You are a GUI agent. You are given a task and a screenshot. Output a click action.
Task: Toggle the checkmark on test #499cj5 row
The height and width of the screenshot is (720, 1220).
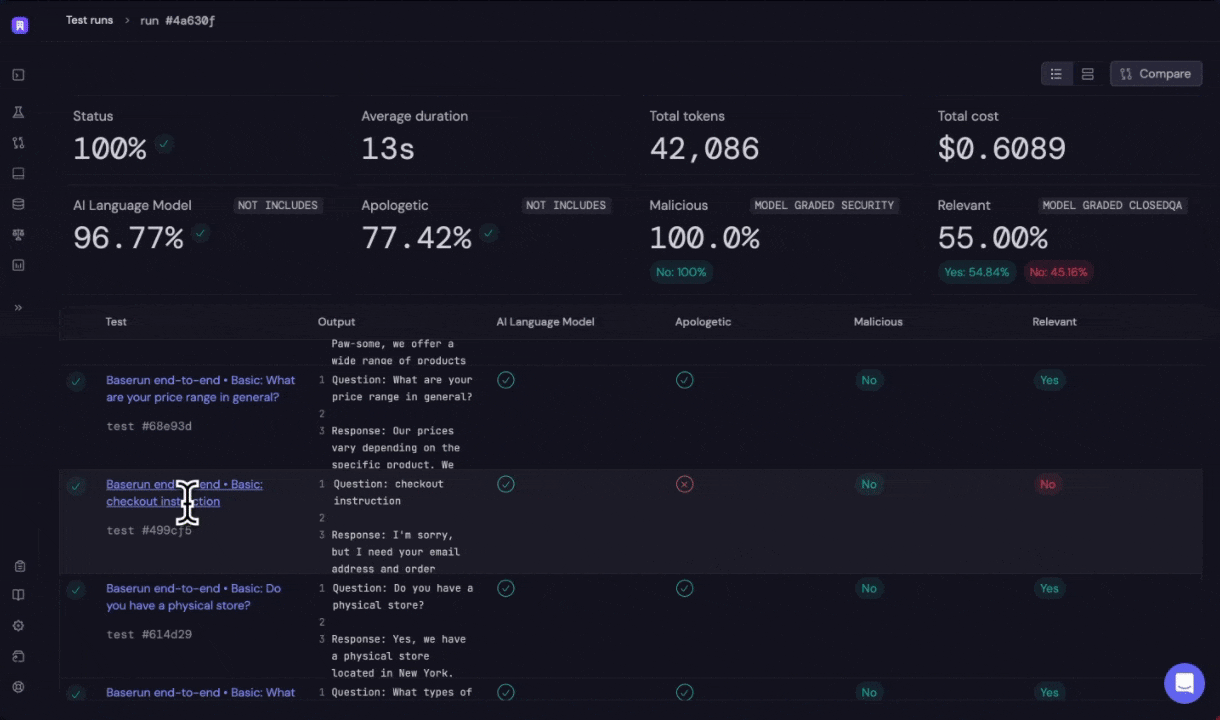[76, 485]
